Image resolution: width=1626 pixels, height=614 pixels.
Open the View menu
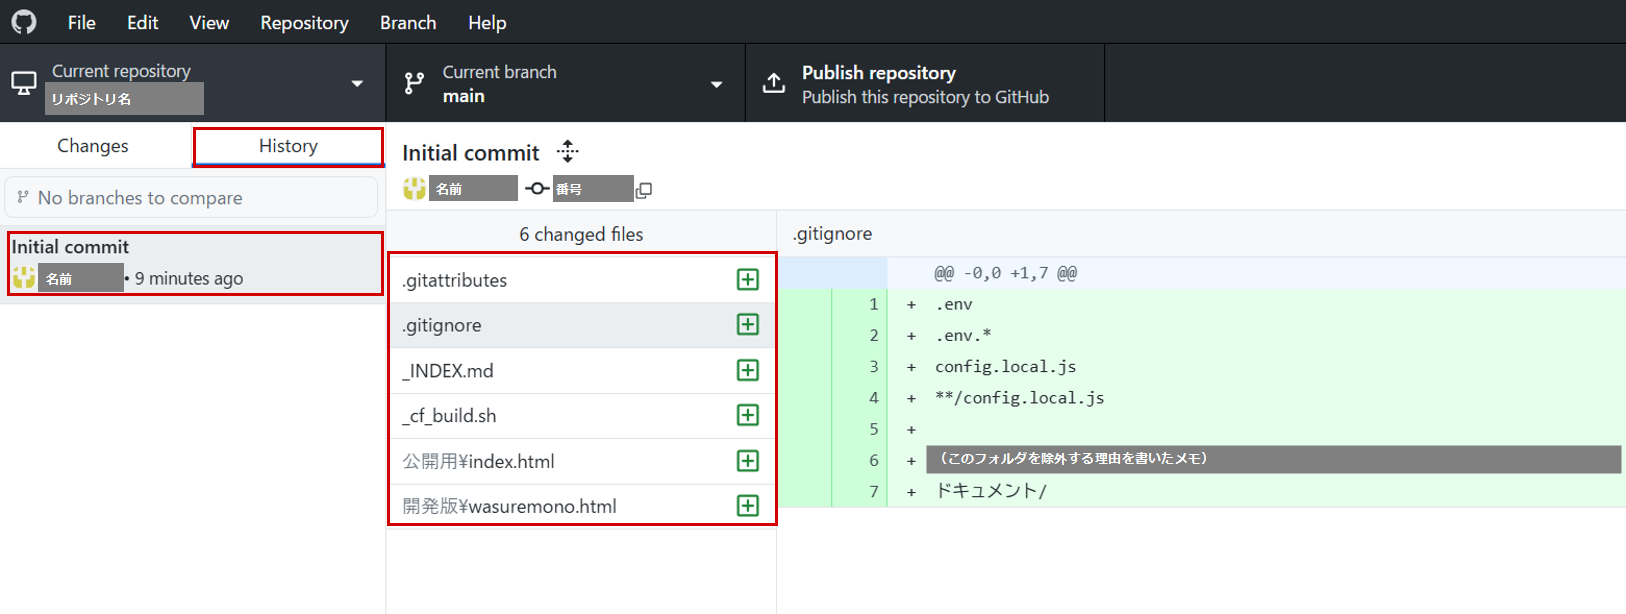(209, 22)
